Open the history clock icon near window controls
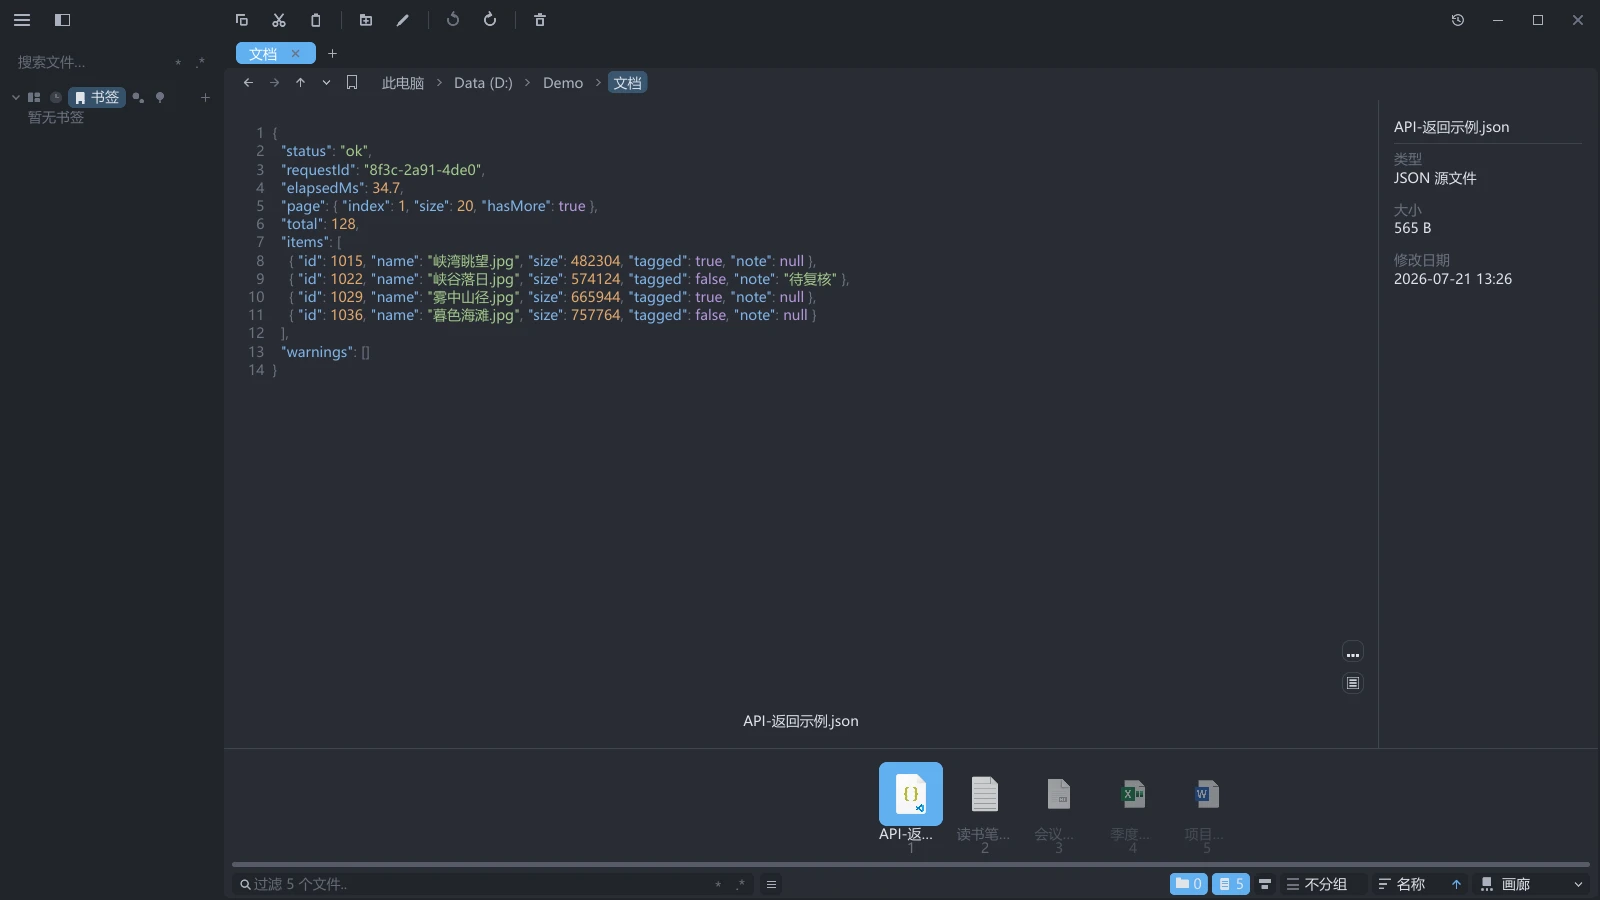Image resolution: width=1600 pixels, height=900 pixels. [1458, 20]
